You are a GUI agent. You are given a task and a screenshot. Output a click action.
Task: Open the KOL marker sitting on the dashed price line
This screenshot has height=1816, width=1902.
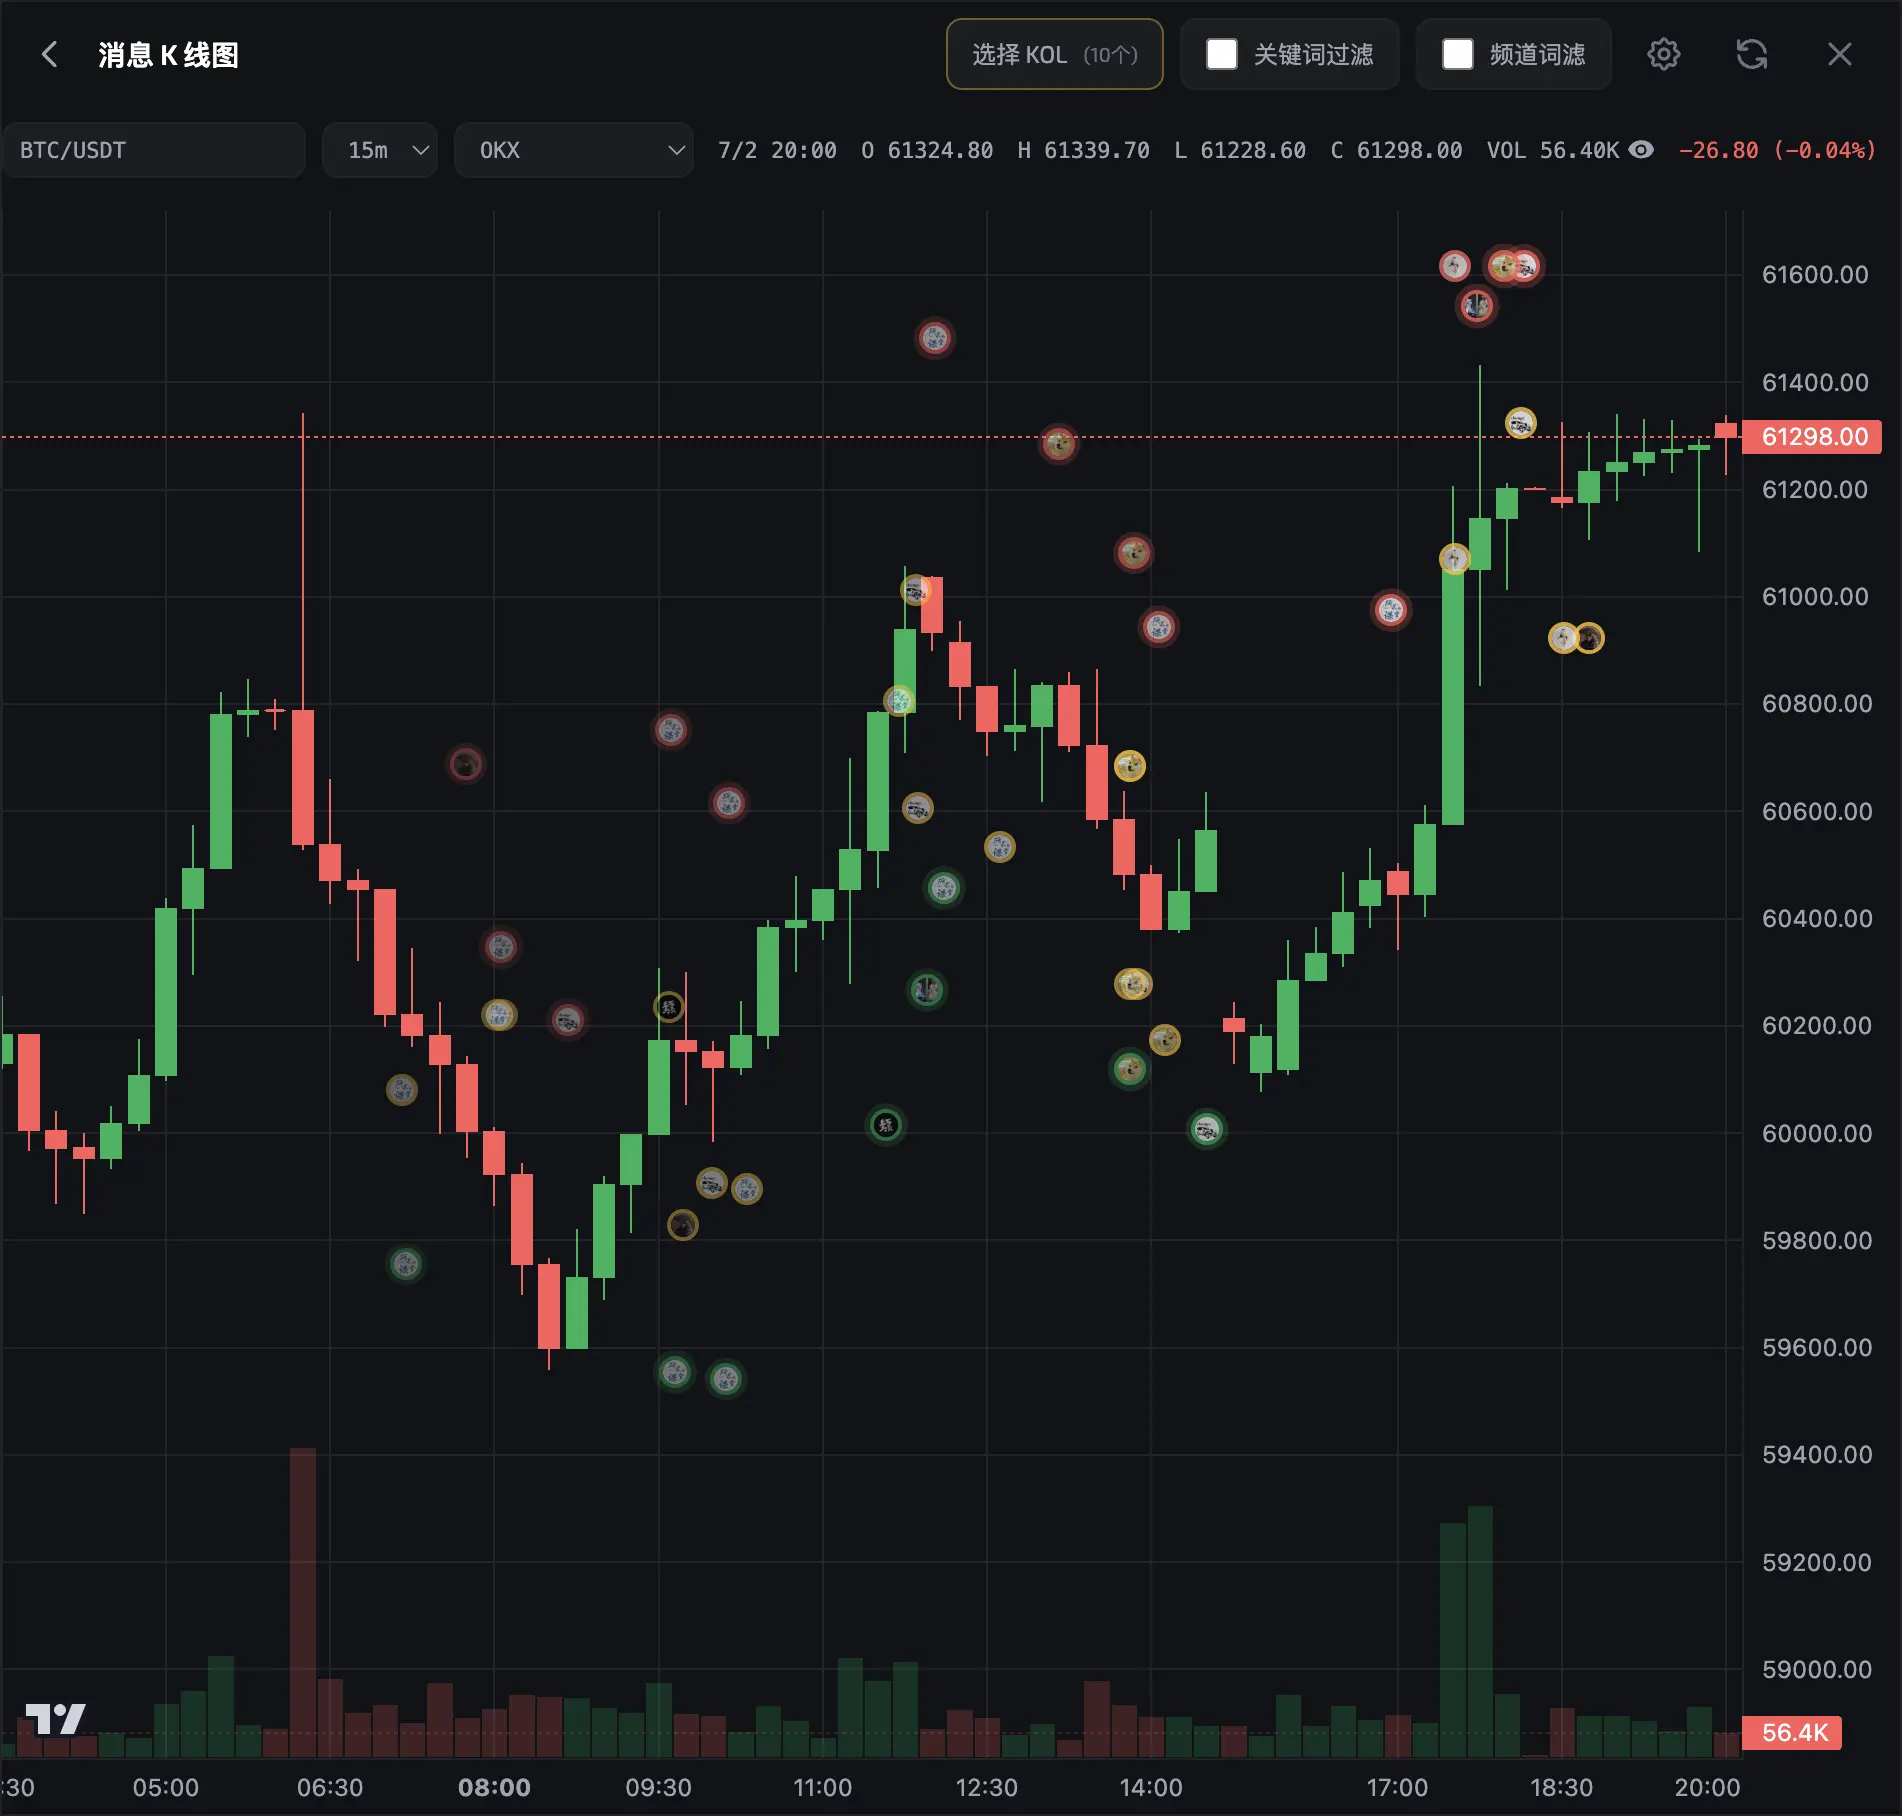click(1059, 443)
